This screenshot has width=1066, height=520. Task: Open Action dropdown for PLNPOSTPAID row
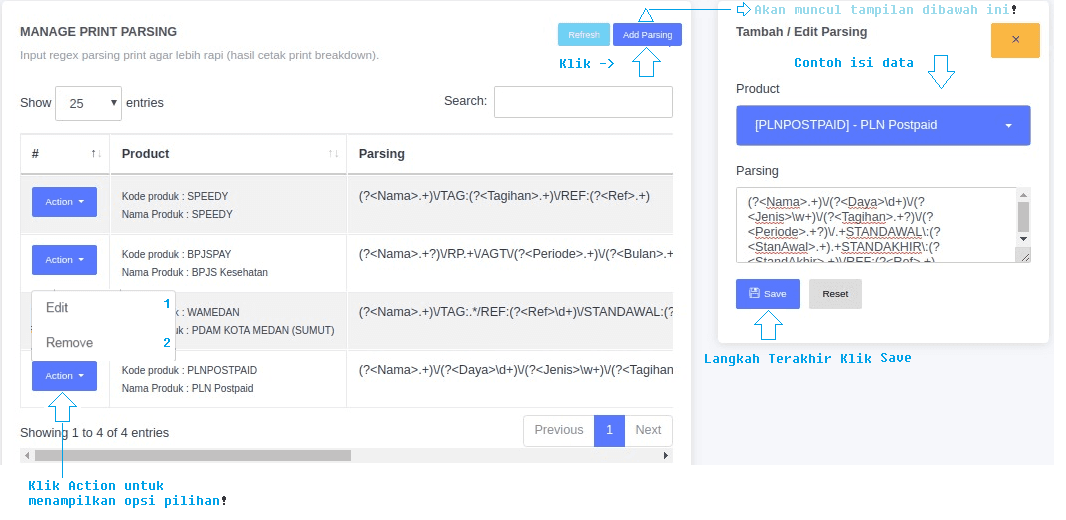click(64, 376)
